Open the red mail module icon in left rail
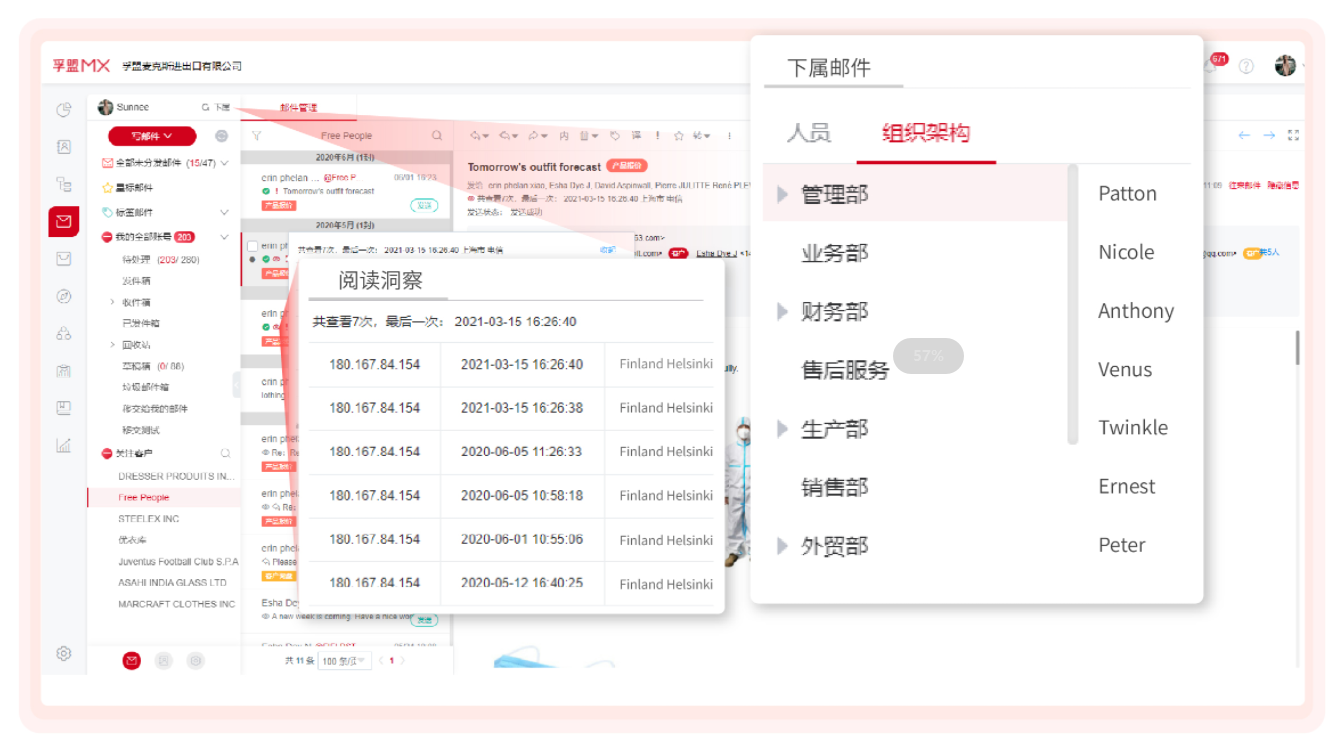 click(x=63, y=221)
